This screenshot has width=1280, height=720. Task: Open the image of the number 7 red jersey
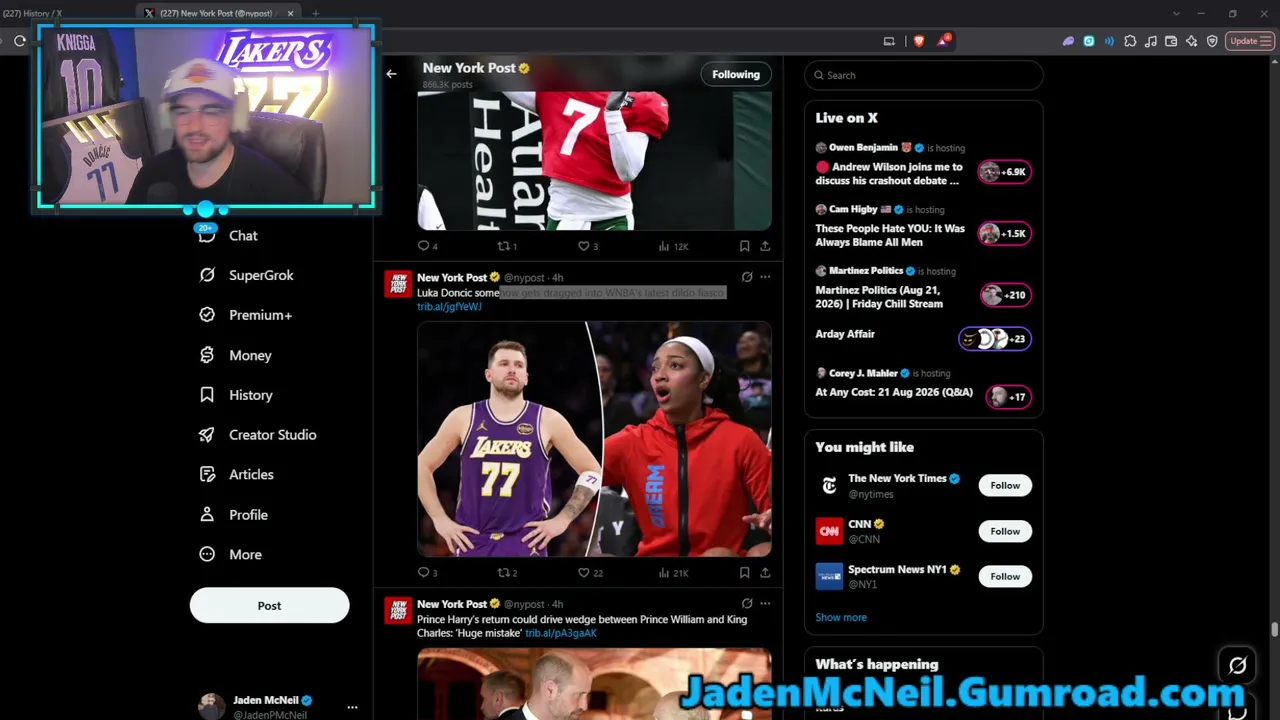coord(594,161)
